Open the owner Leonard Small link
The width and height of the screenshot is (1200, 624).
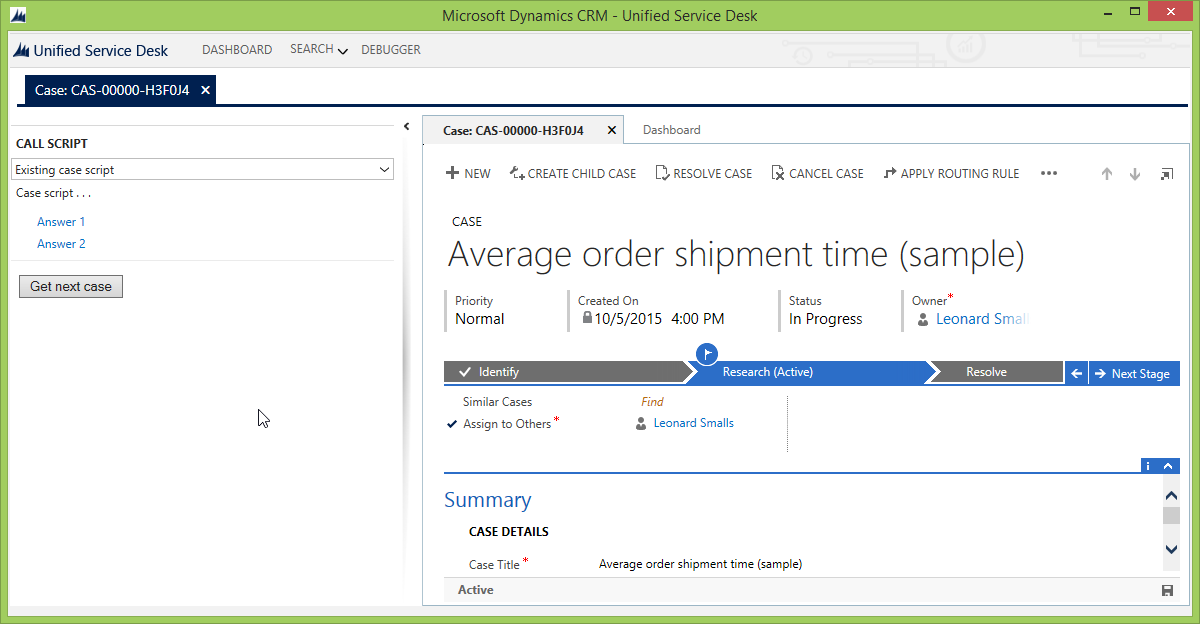pos(982,319)
